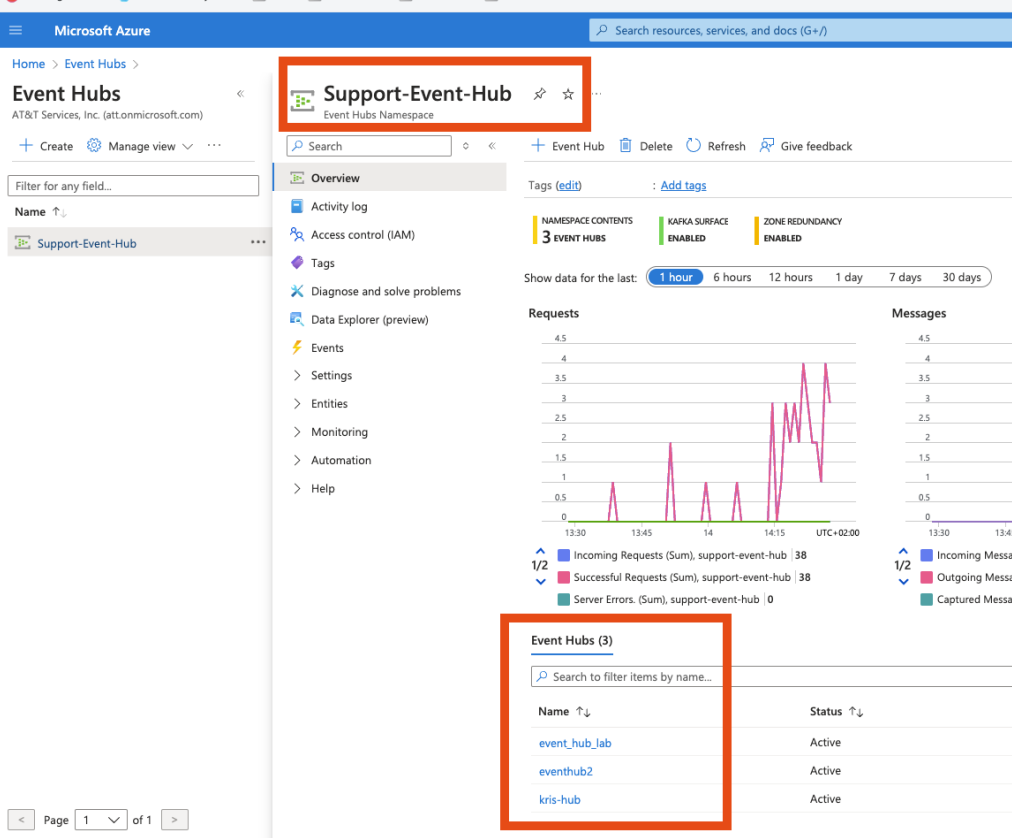This screenshot has height=838, width=1012.
Task: Open the ellipsis next to Manage view
Action: pos(214,145)
